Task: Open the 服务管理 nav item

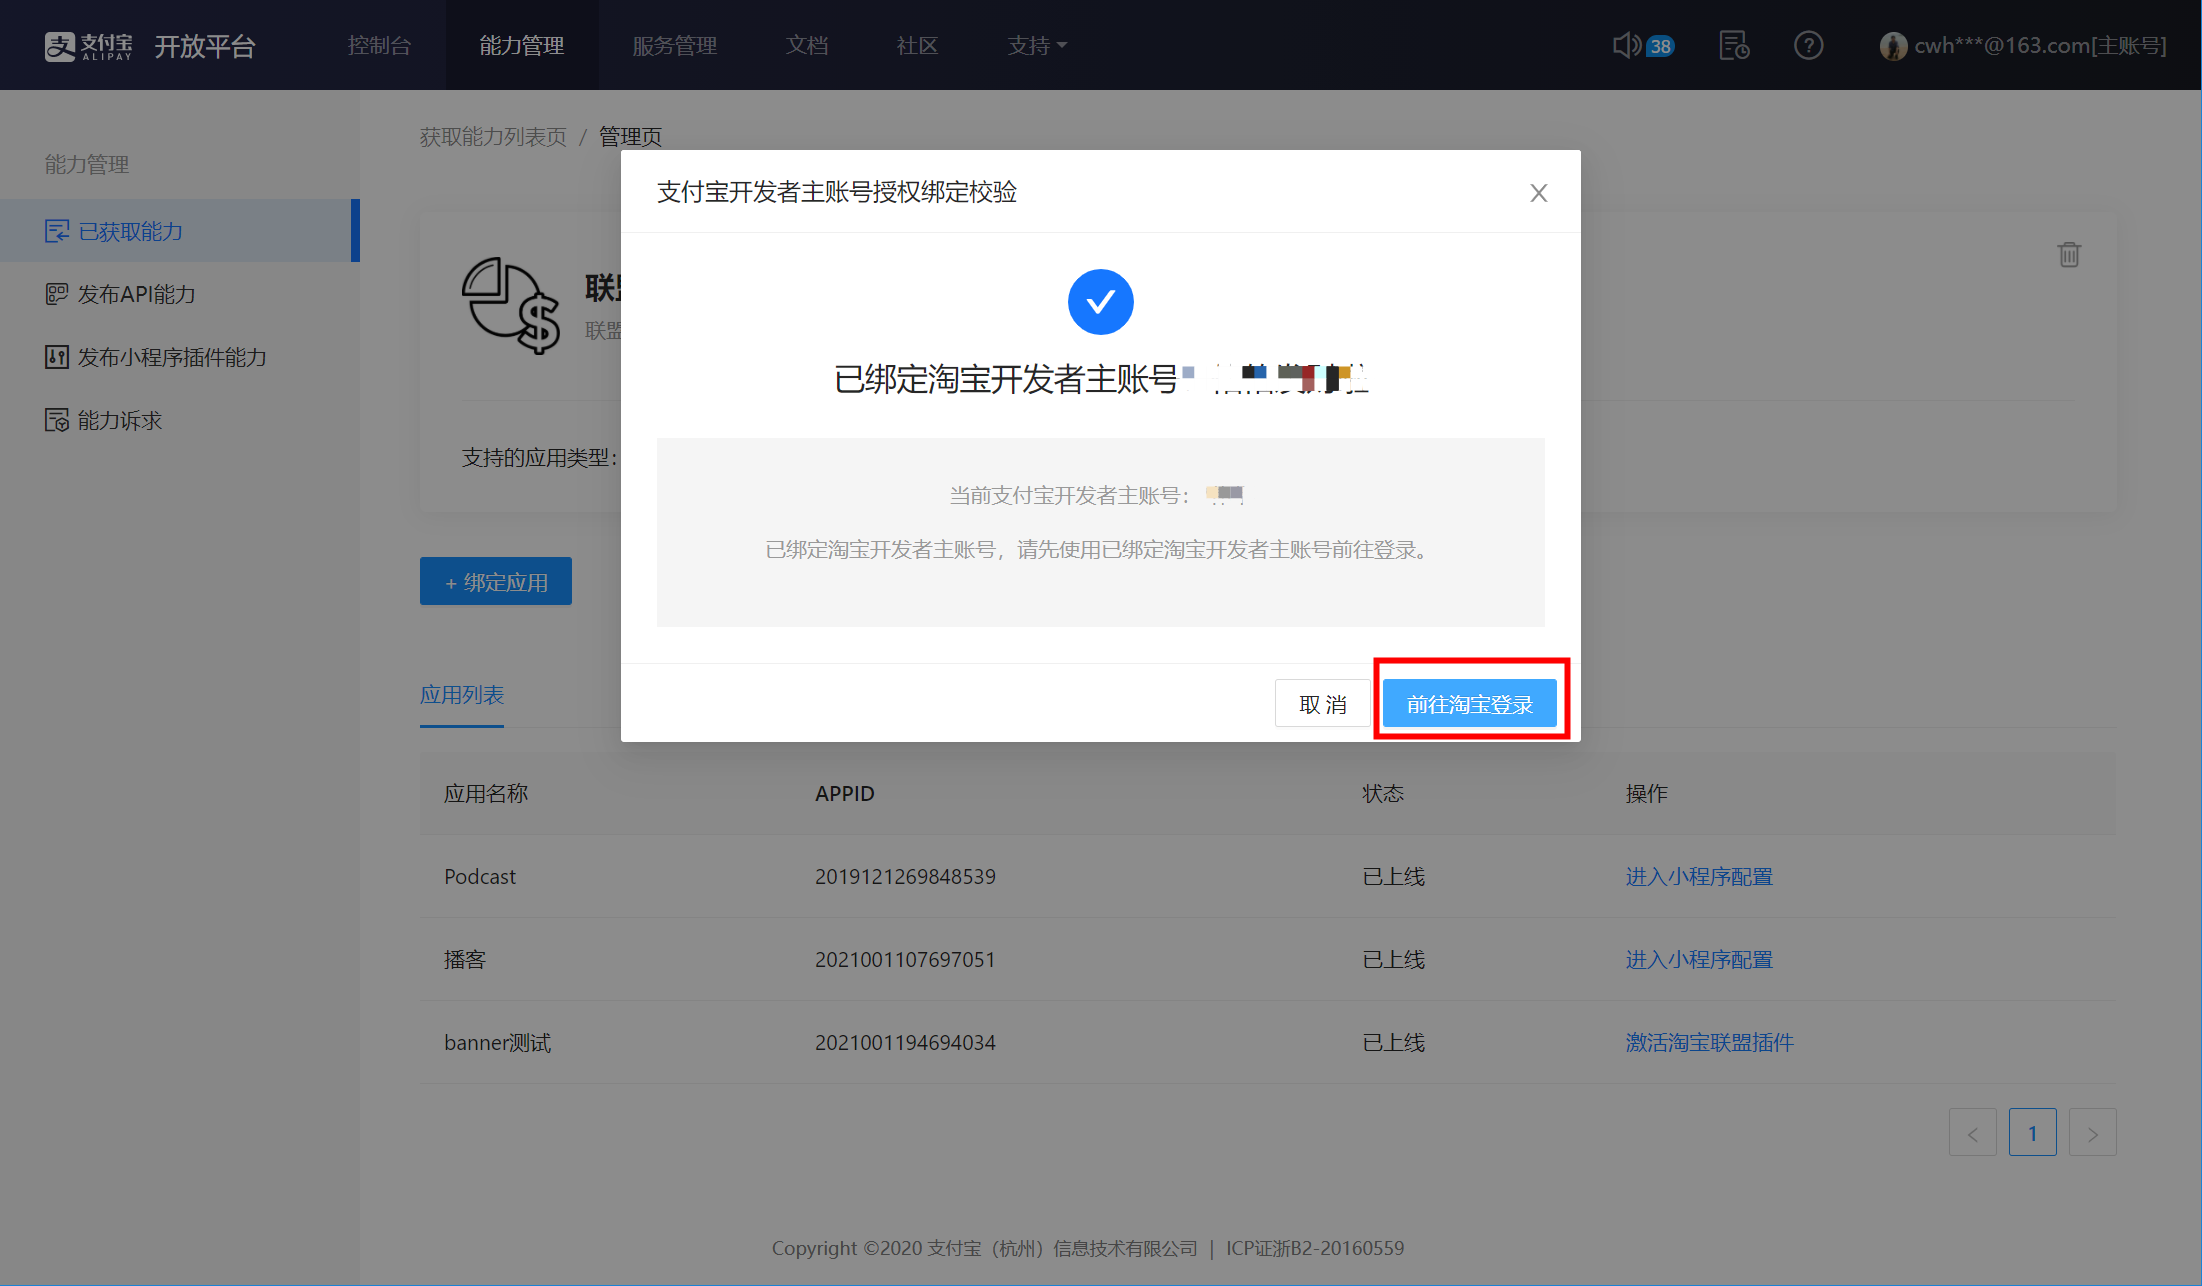Action: click(x=675, y=45)
